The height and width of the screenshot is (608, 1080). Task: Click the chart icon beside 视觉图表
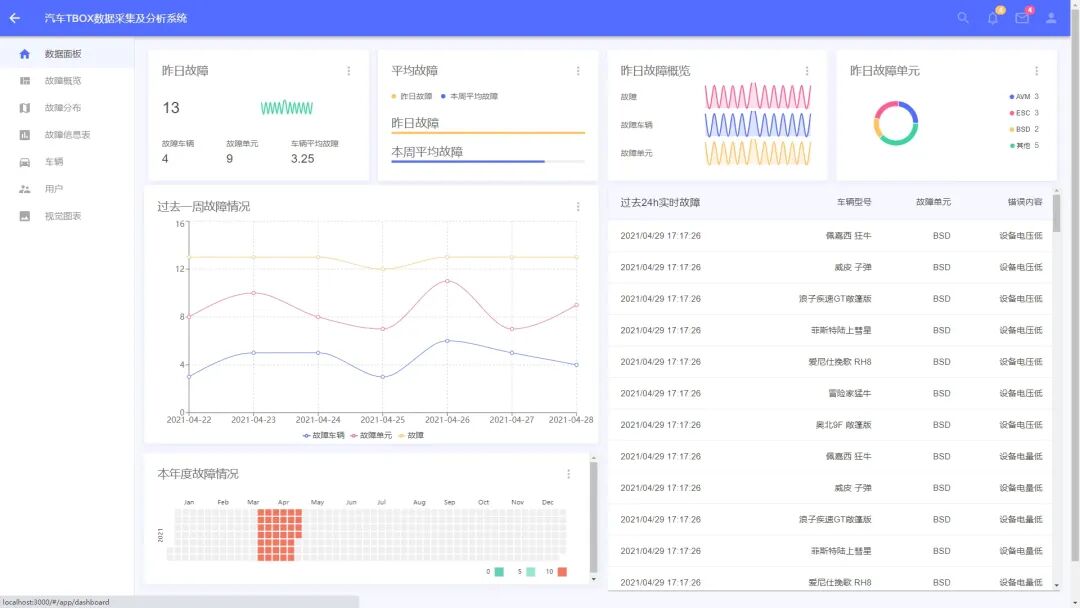point(26,215)
